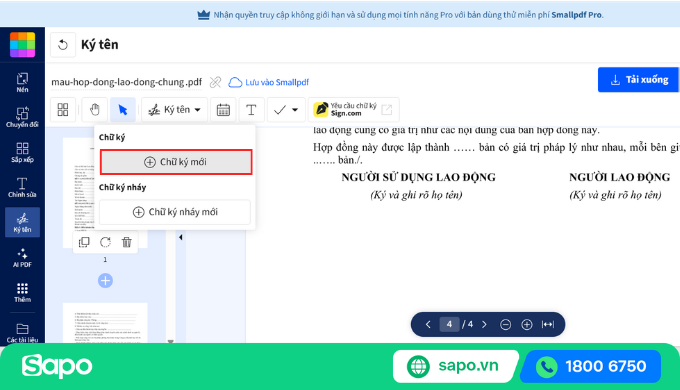Click the 1800 6750 phone button
680x390 pixels.
[592, 367]
